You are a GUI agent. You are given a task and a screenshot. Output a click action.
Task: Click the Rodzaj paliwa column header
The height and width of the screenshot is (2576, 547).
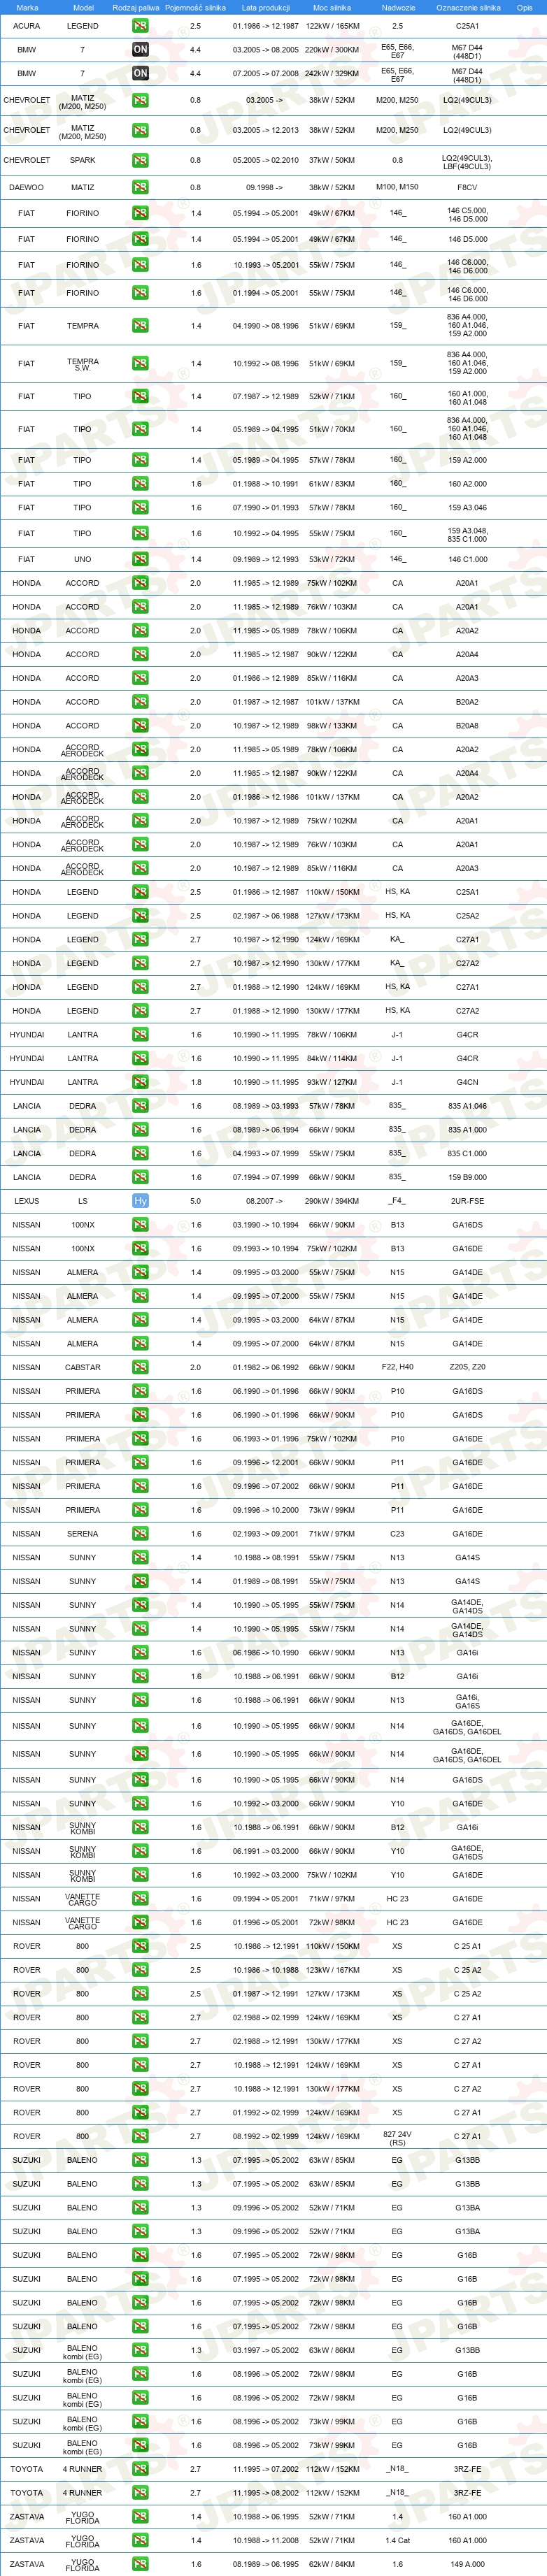tap(136, 7)
